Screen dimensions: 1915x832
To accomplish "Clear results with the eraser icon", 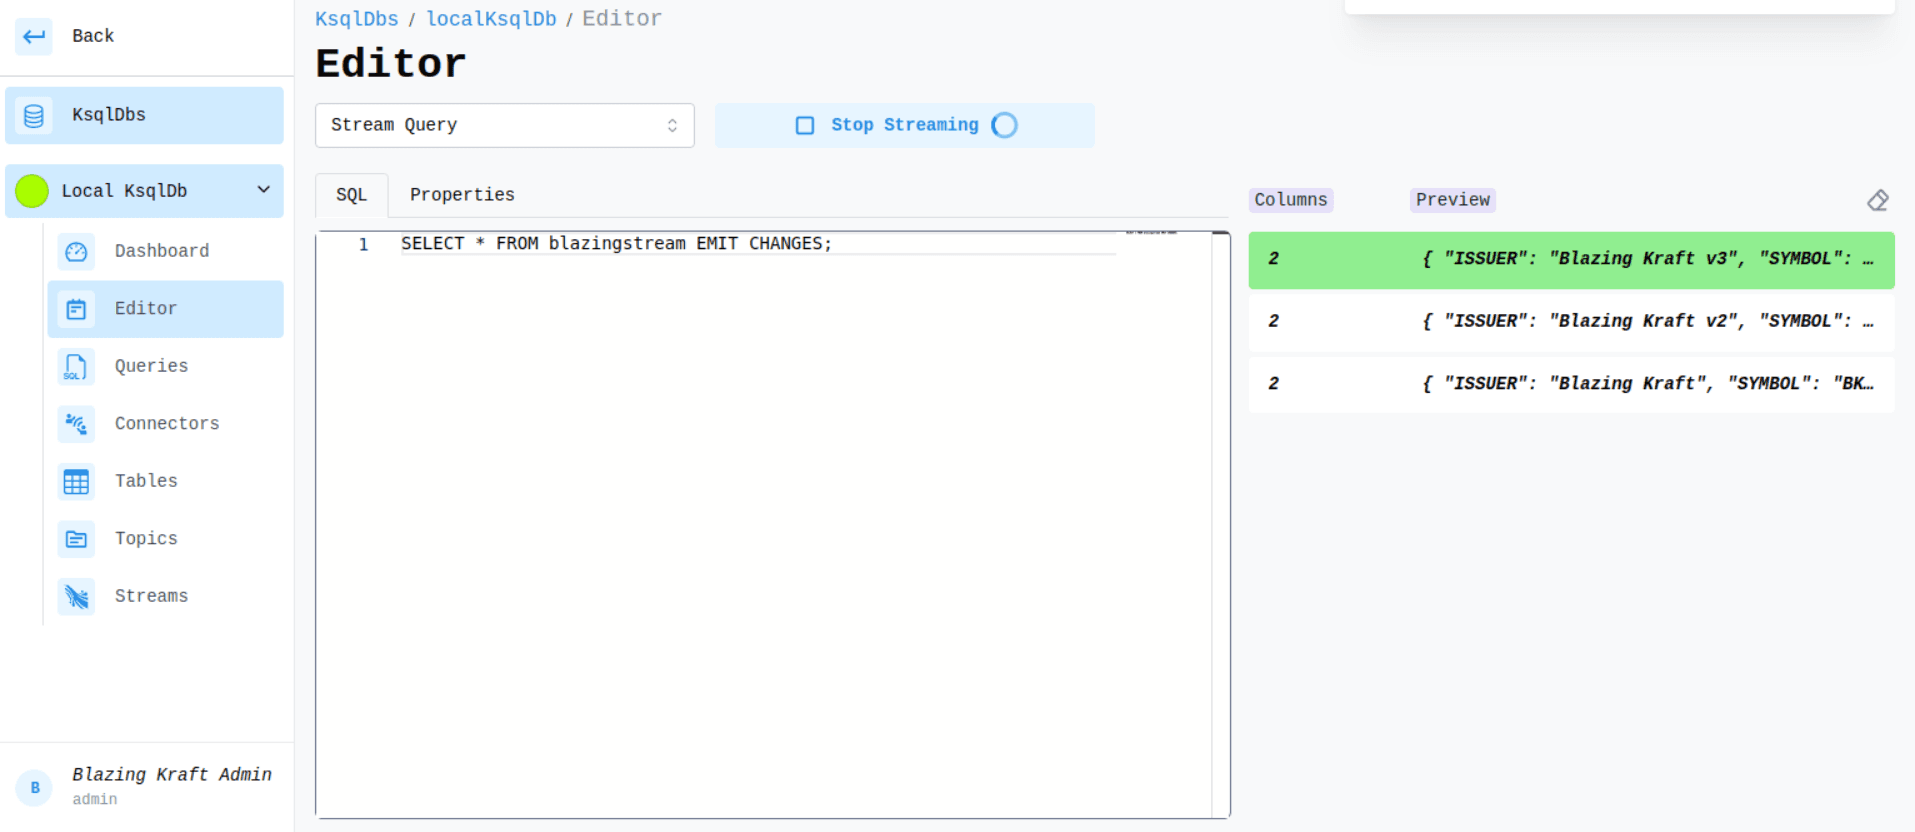I will tap(1877, 201).
